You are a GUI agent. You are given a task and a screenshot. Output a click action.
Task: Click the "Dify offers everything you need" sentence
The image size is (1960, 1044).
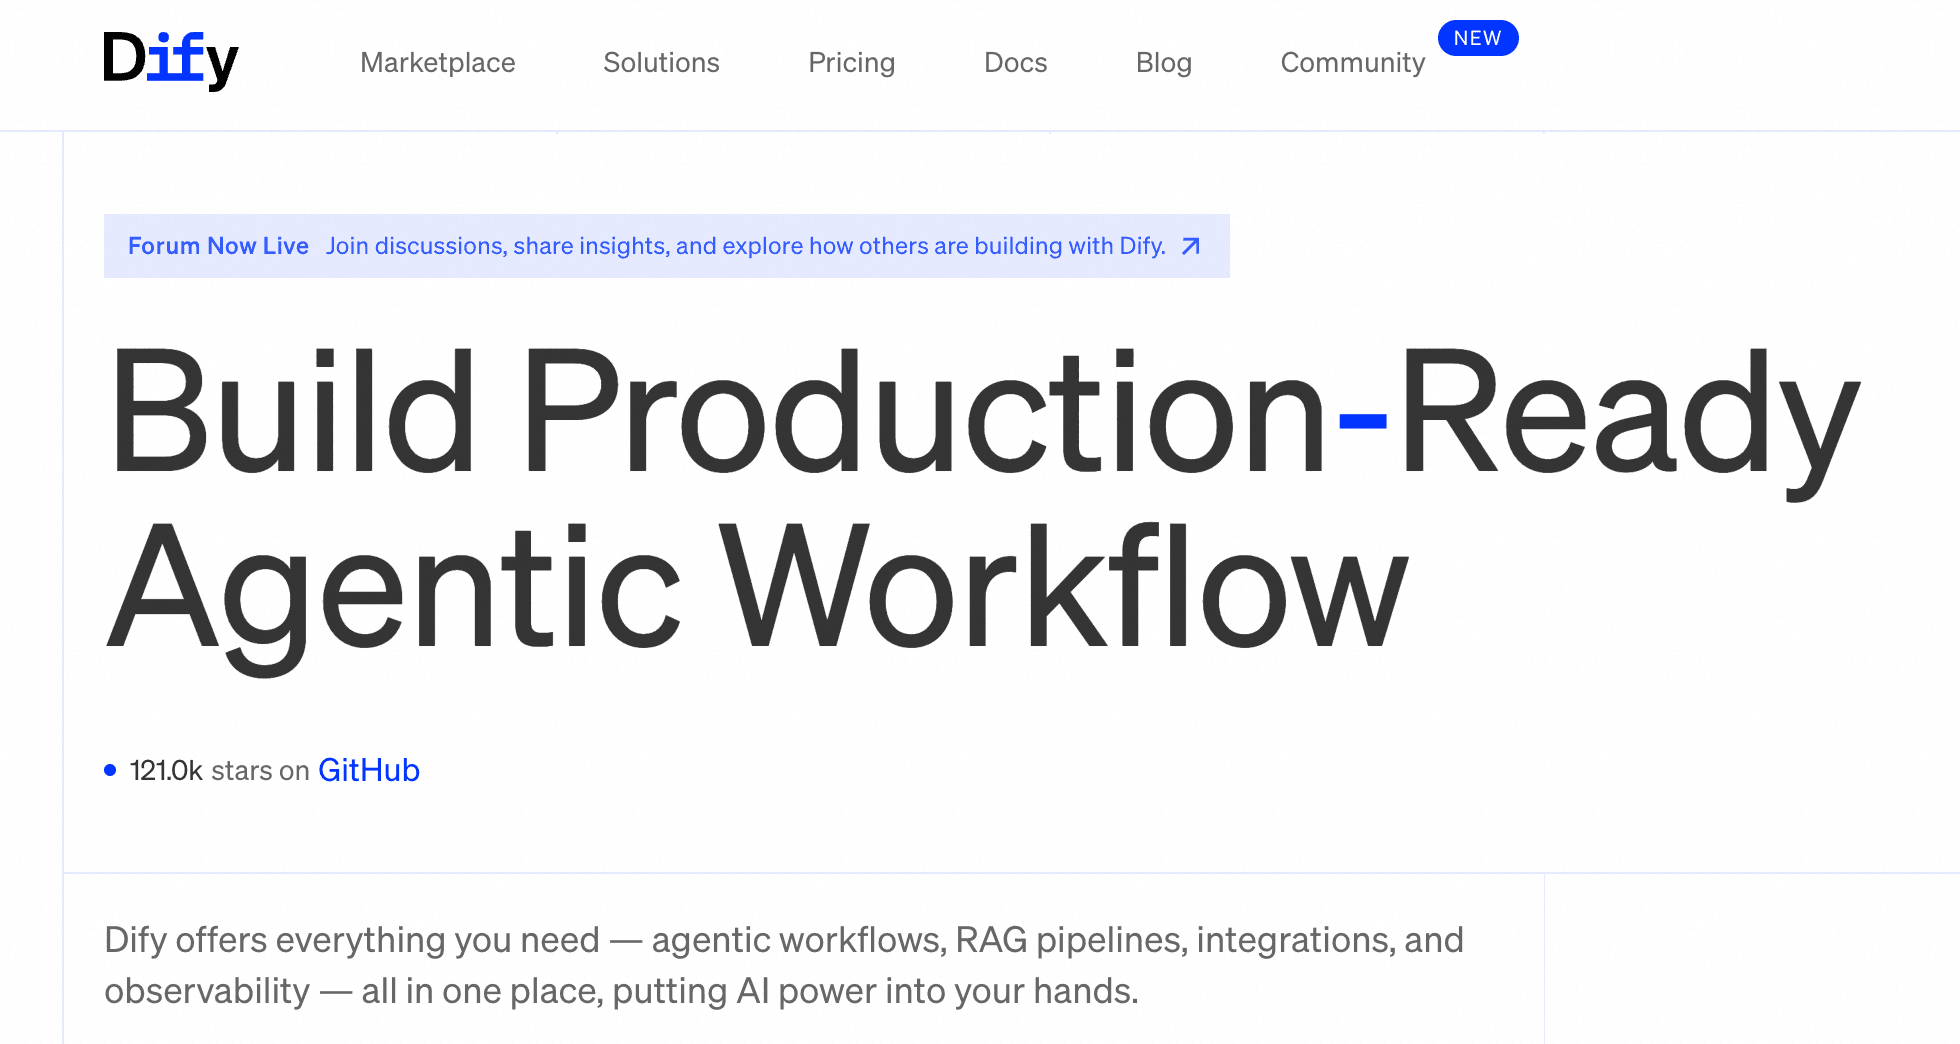tap(783, 940)
